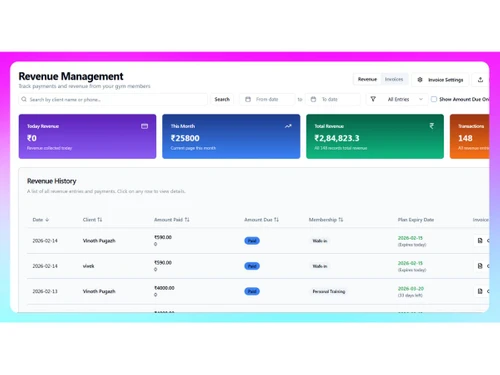Viewport: 500px width, 375px height.
Task: Click the trend arrow icon on This Month
Action: tap(288, 126)
